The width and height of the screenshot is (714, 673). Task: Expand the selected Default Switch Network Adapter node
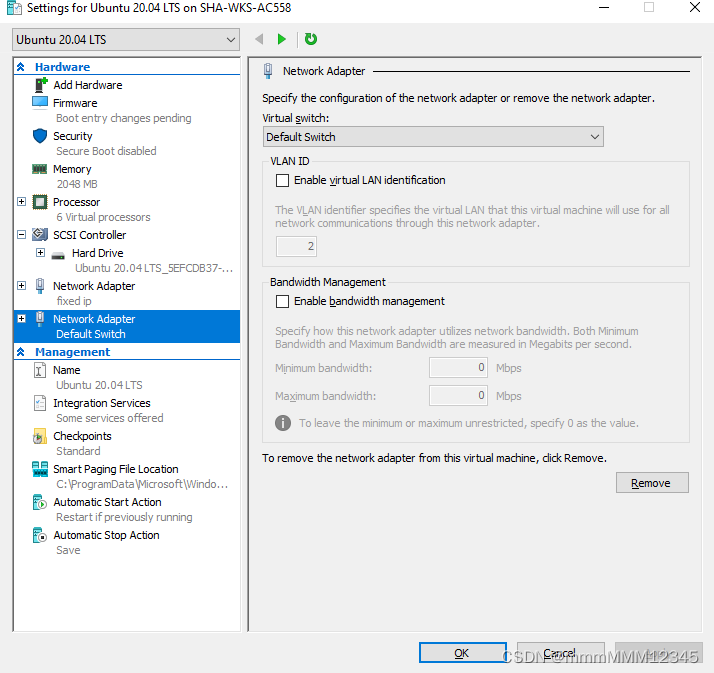pos(21,318)
